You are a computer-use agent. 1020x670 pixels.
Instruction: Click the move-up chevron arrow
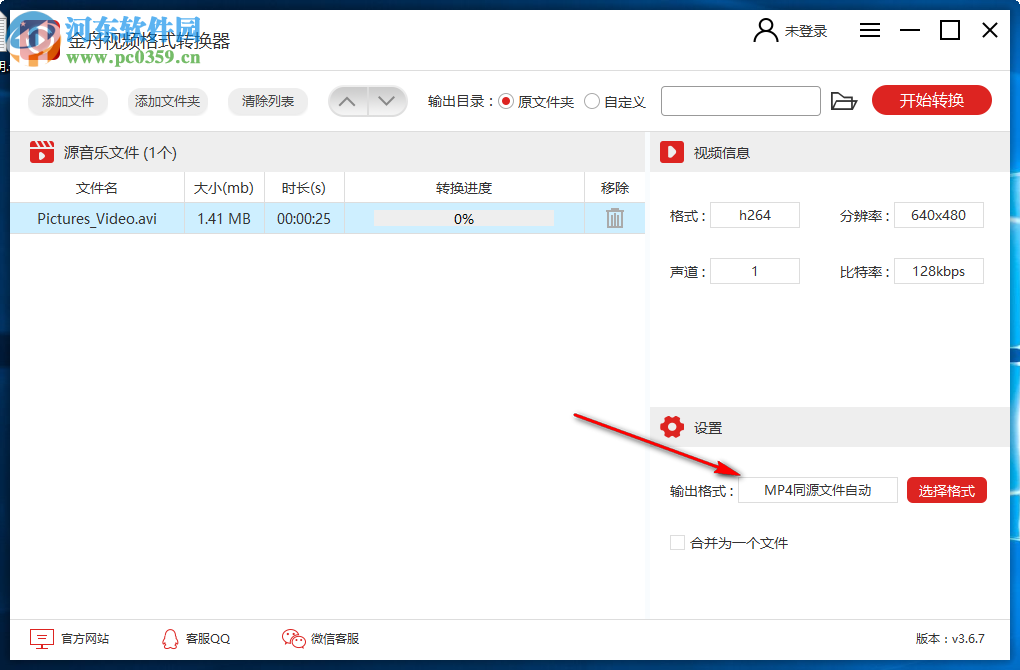347,101
